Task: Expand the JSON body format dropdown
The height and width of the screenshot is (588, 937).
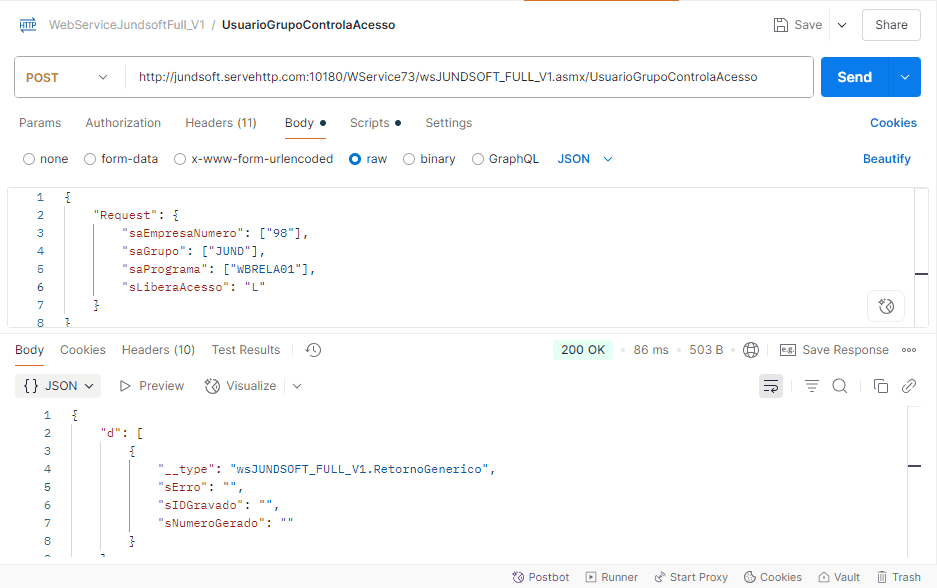Action: [x=585, y=159]
